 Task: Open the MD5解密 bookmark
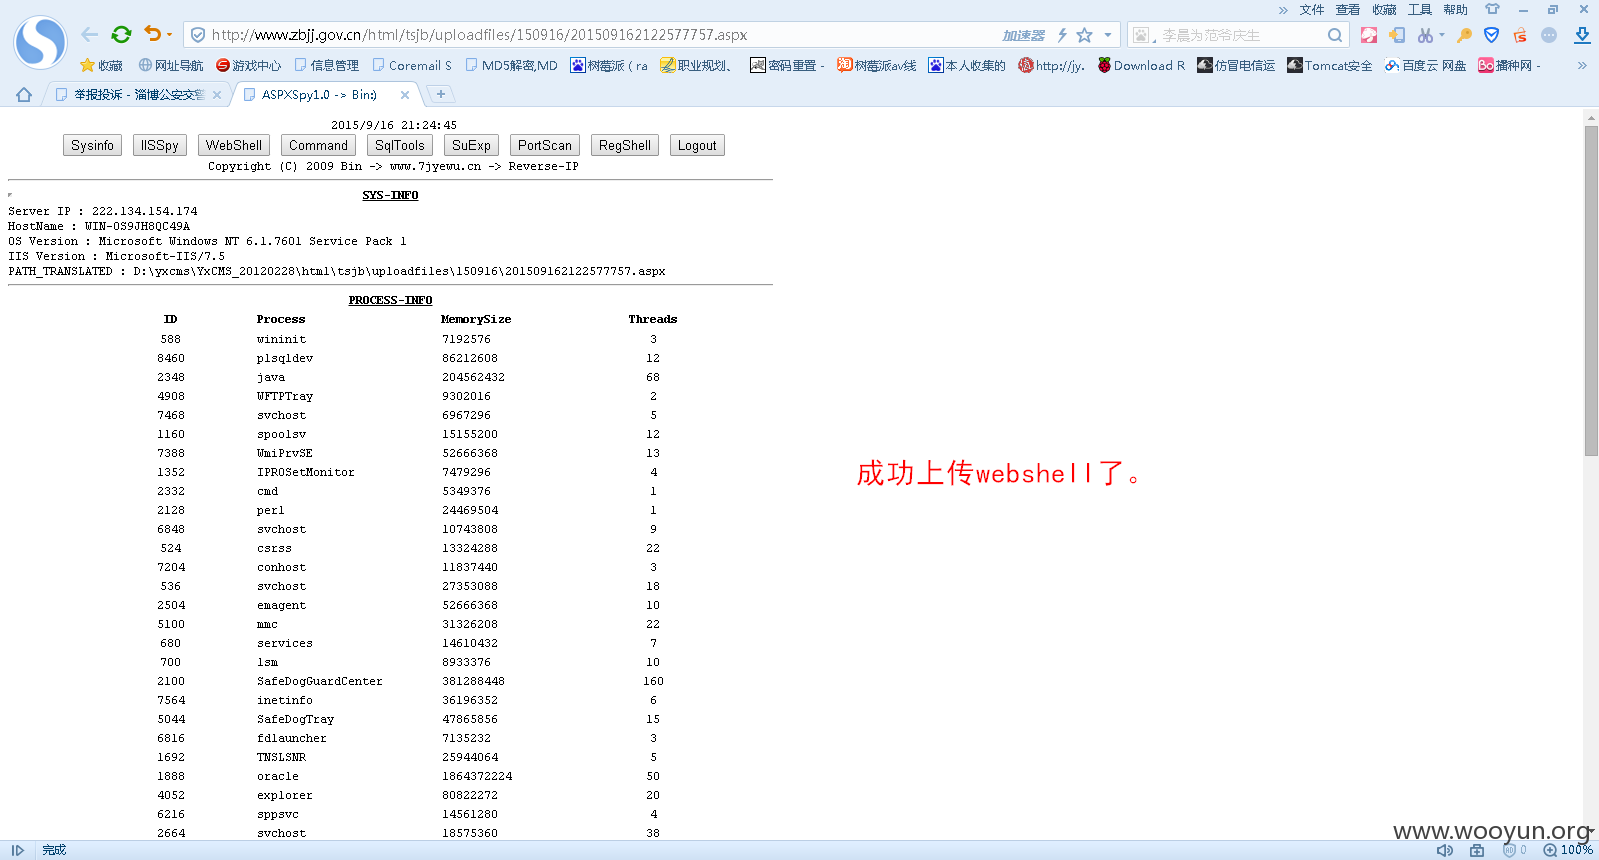pyautogui.click(x=512, y=65)
